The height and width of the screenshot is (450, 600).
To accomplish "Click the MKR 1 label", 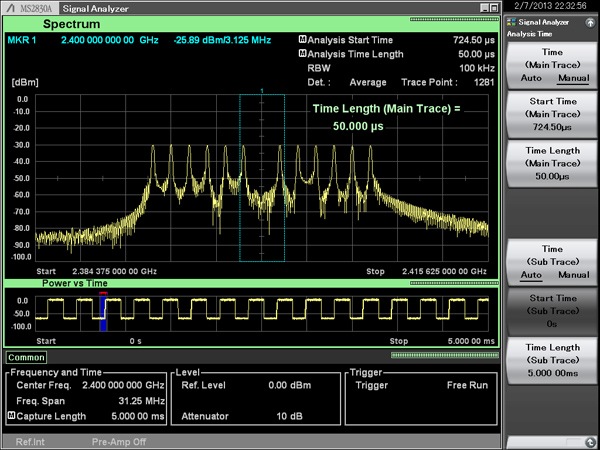I will point(22,40).
